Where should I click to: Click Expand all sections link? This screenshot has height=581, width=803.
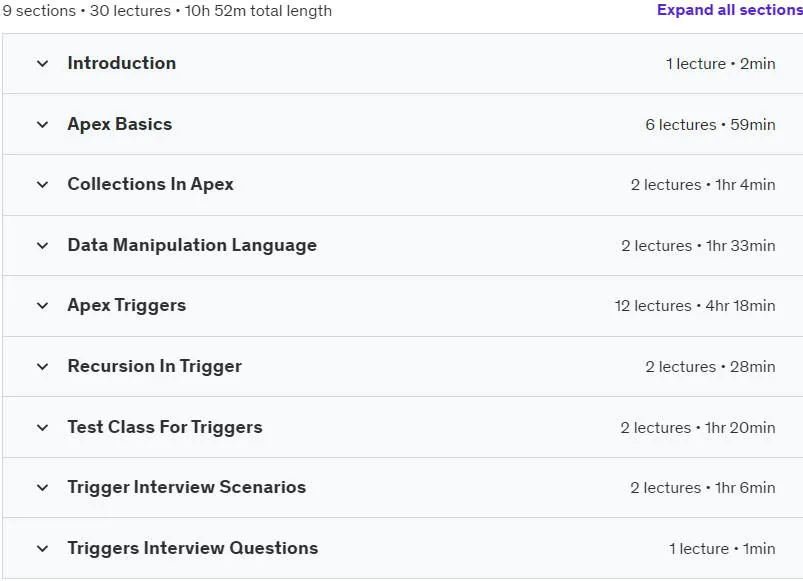pyautogui.click(x=730, y=10)
